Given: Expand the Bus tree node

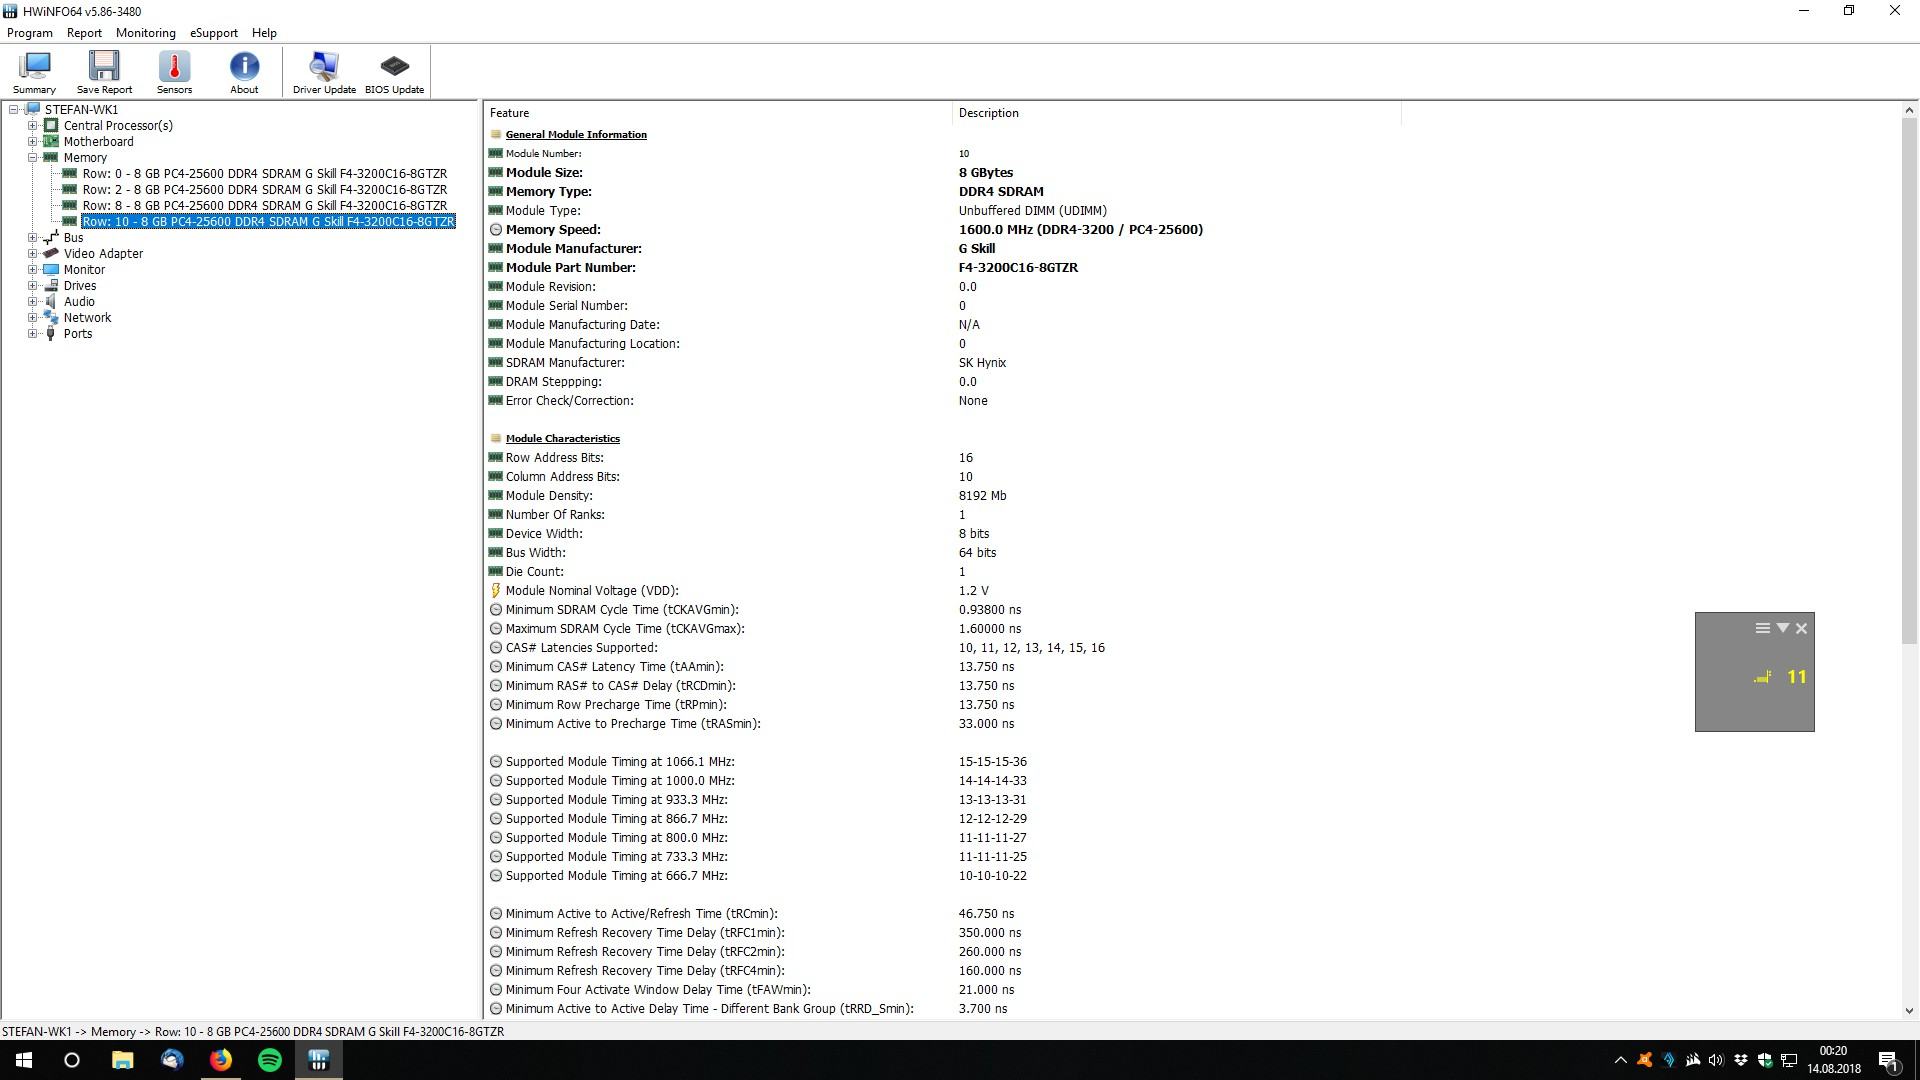Looking at the screenshot, I should (32, 238).
